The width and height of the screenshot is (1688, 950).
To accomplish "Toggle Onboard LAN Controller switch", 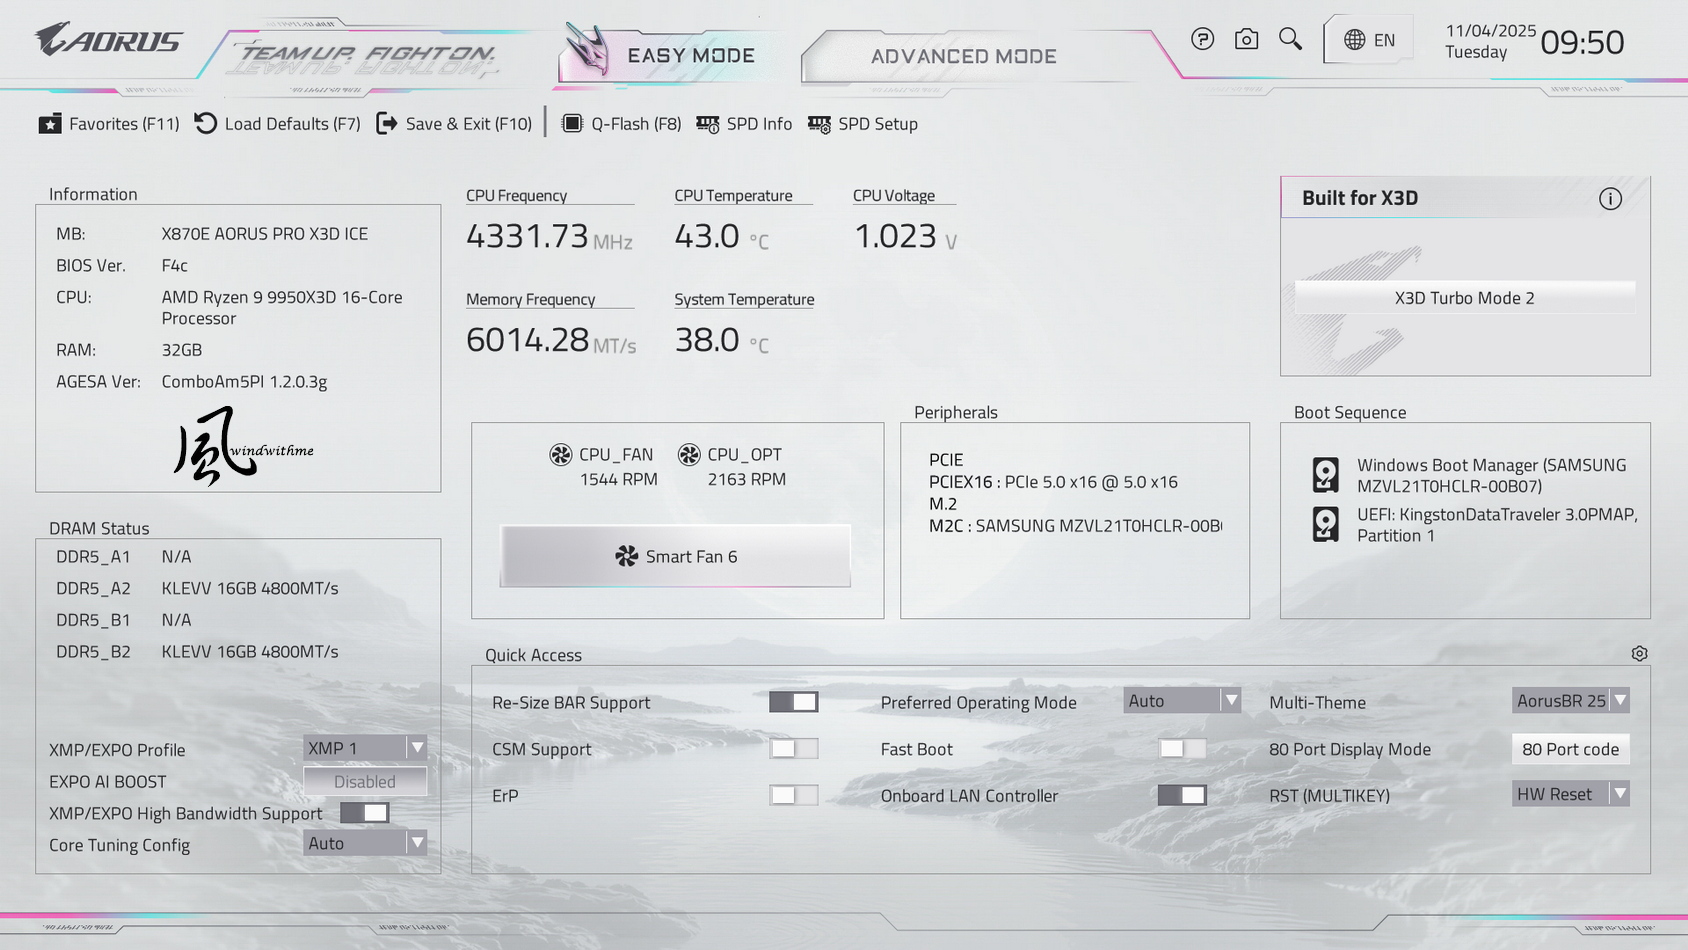I will (1182, 795).
